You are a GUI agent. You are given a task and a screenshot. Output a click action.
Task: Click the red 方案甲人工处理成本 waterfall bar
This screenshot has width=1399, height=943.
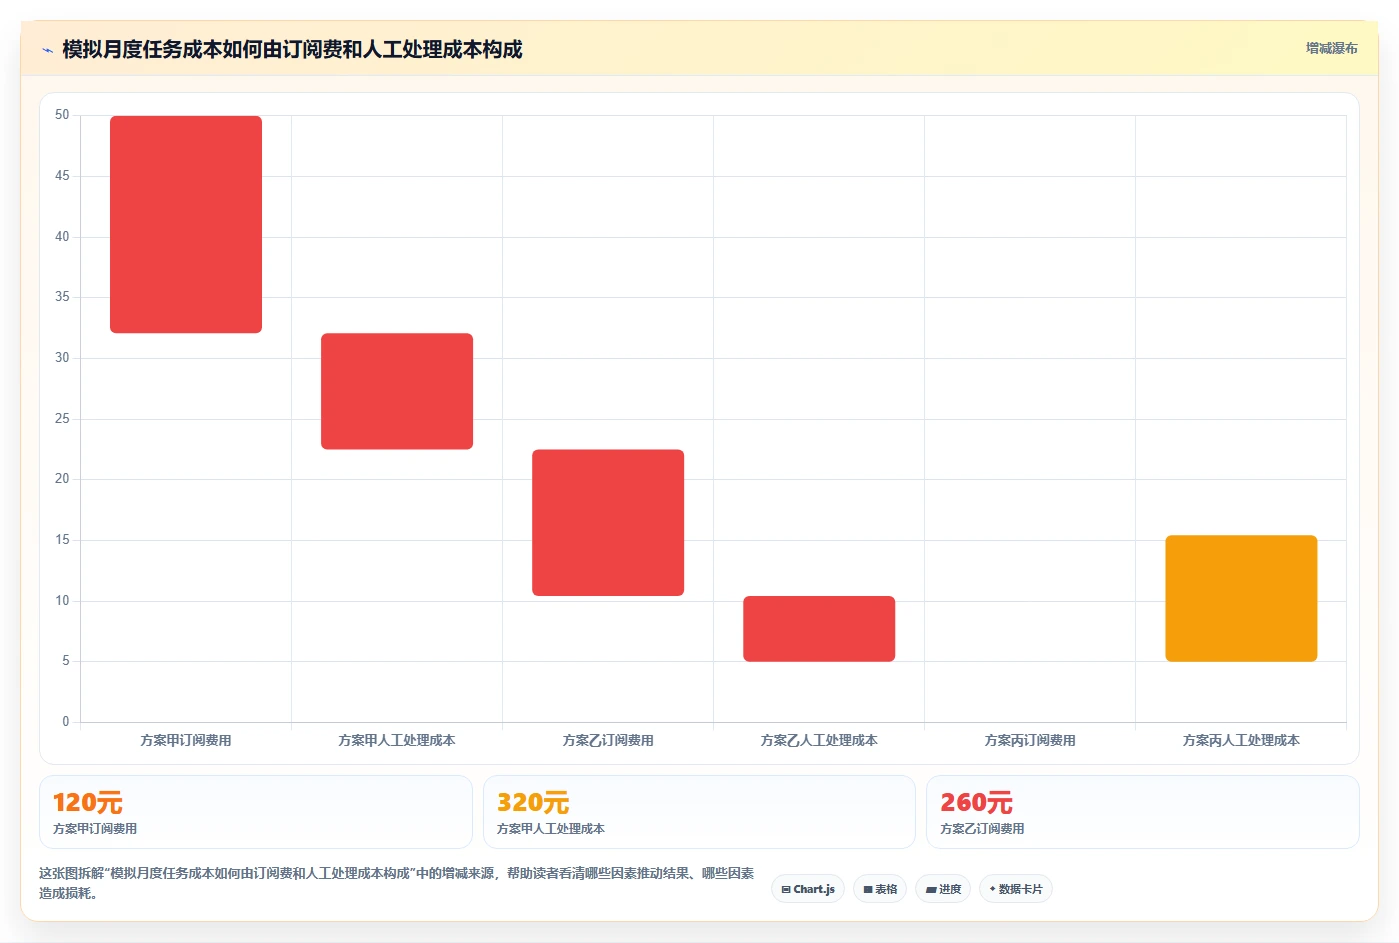point(397,391)
